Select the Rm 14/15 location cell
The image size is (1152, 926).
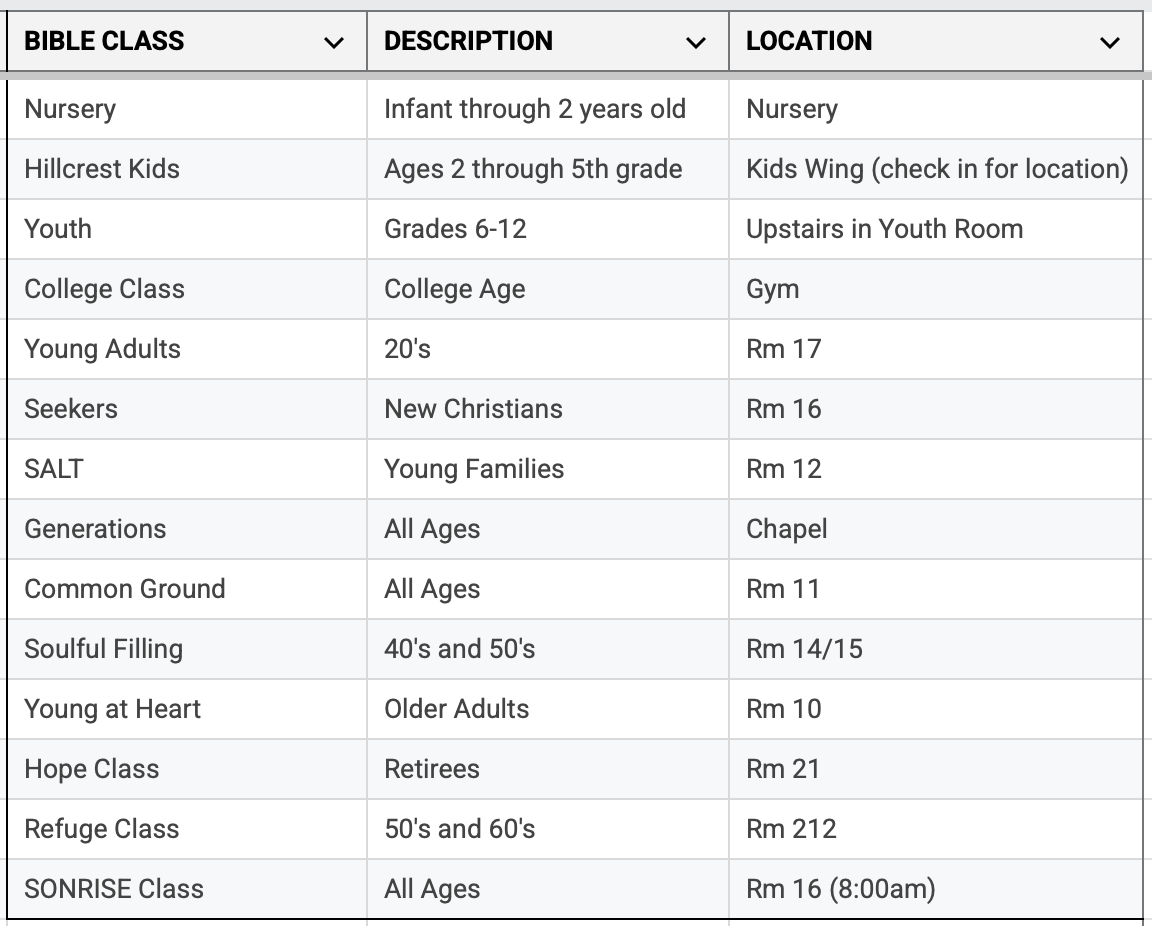(x=936, y=650)
